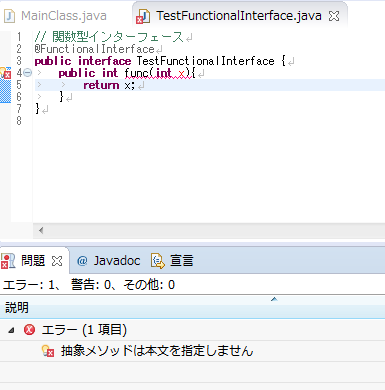Click line number 8 in the gutter
Image resolution: width=385 pixels, height=390 pixels.
(x=19, y=121)
